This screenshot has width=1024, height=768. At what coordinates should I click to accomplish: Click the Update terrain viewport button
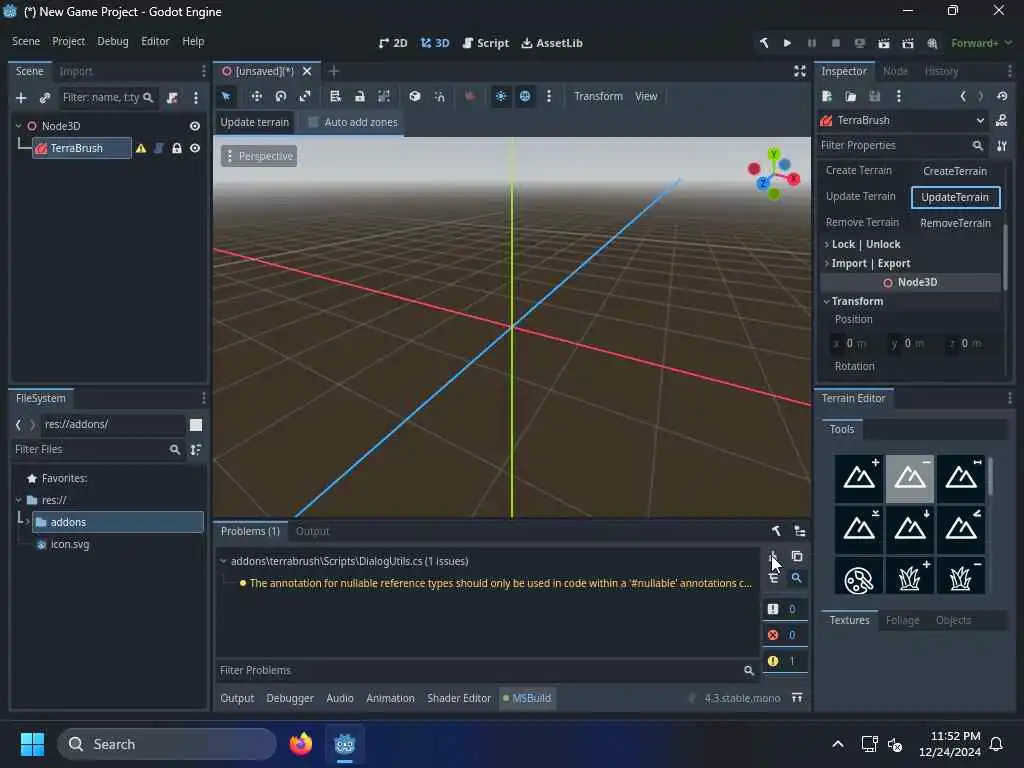255,122
